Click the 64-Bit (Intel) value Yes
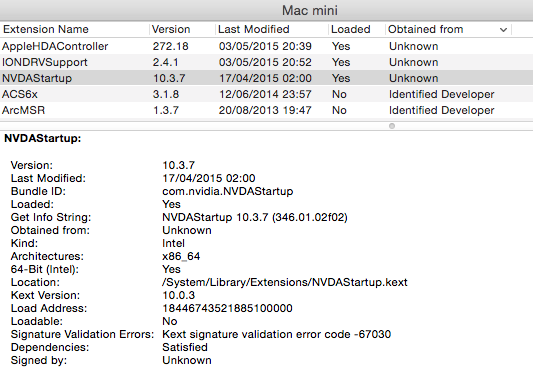Image resolution: width=533 pixels, height=377 pixels. pos(171,269)
